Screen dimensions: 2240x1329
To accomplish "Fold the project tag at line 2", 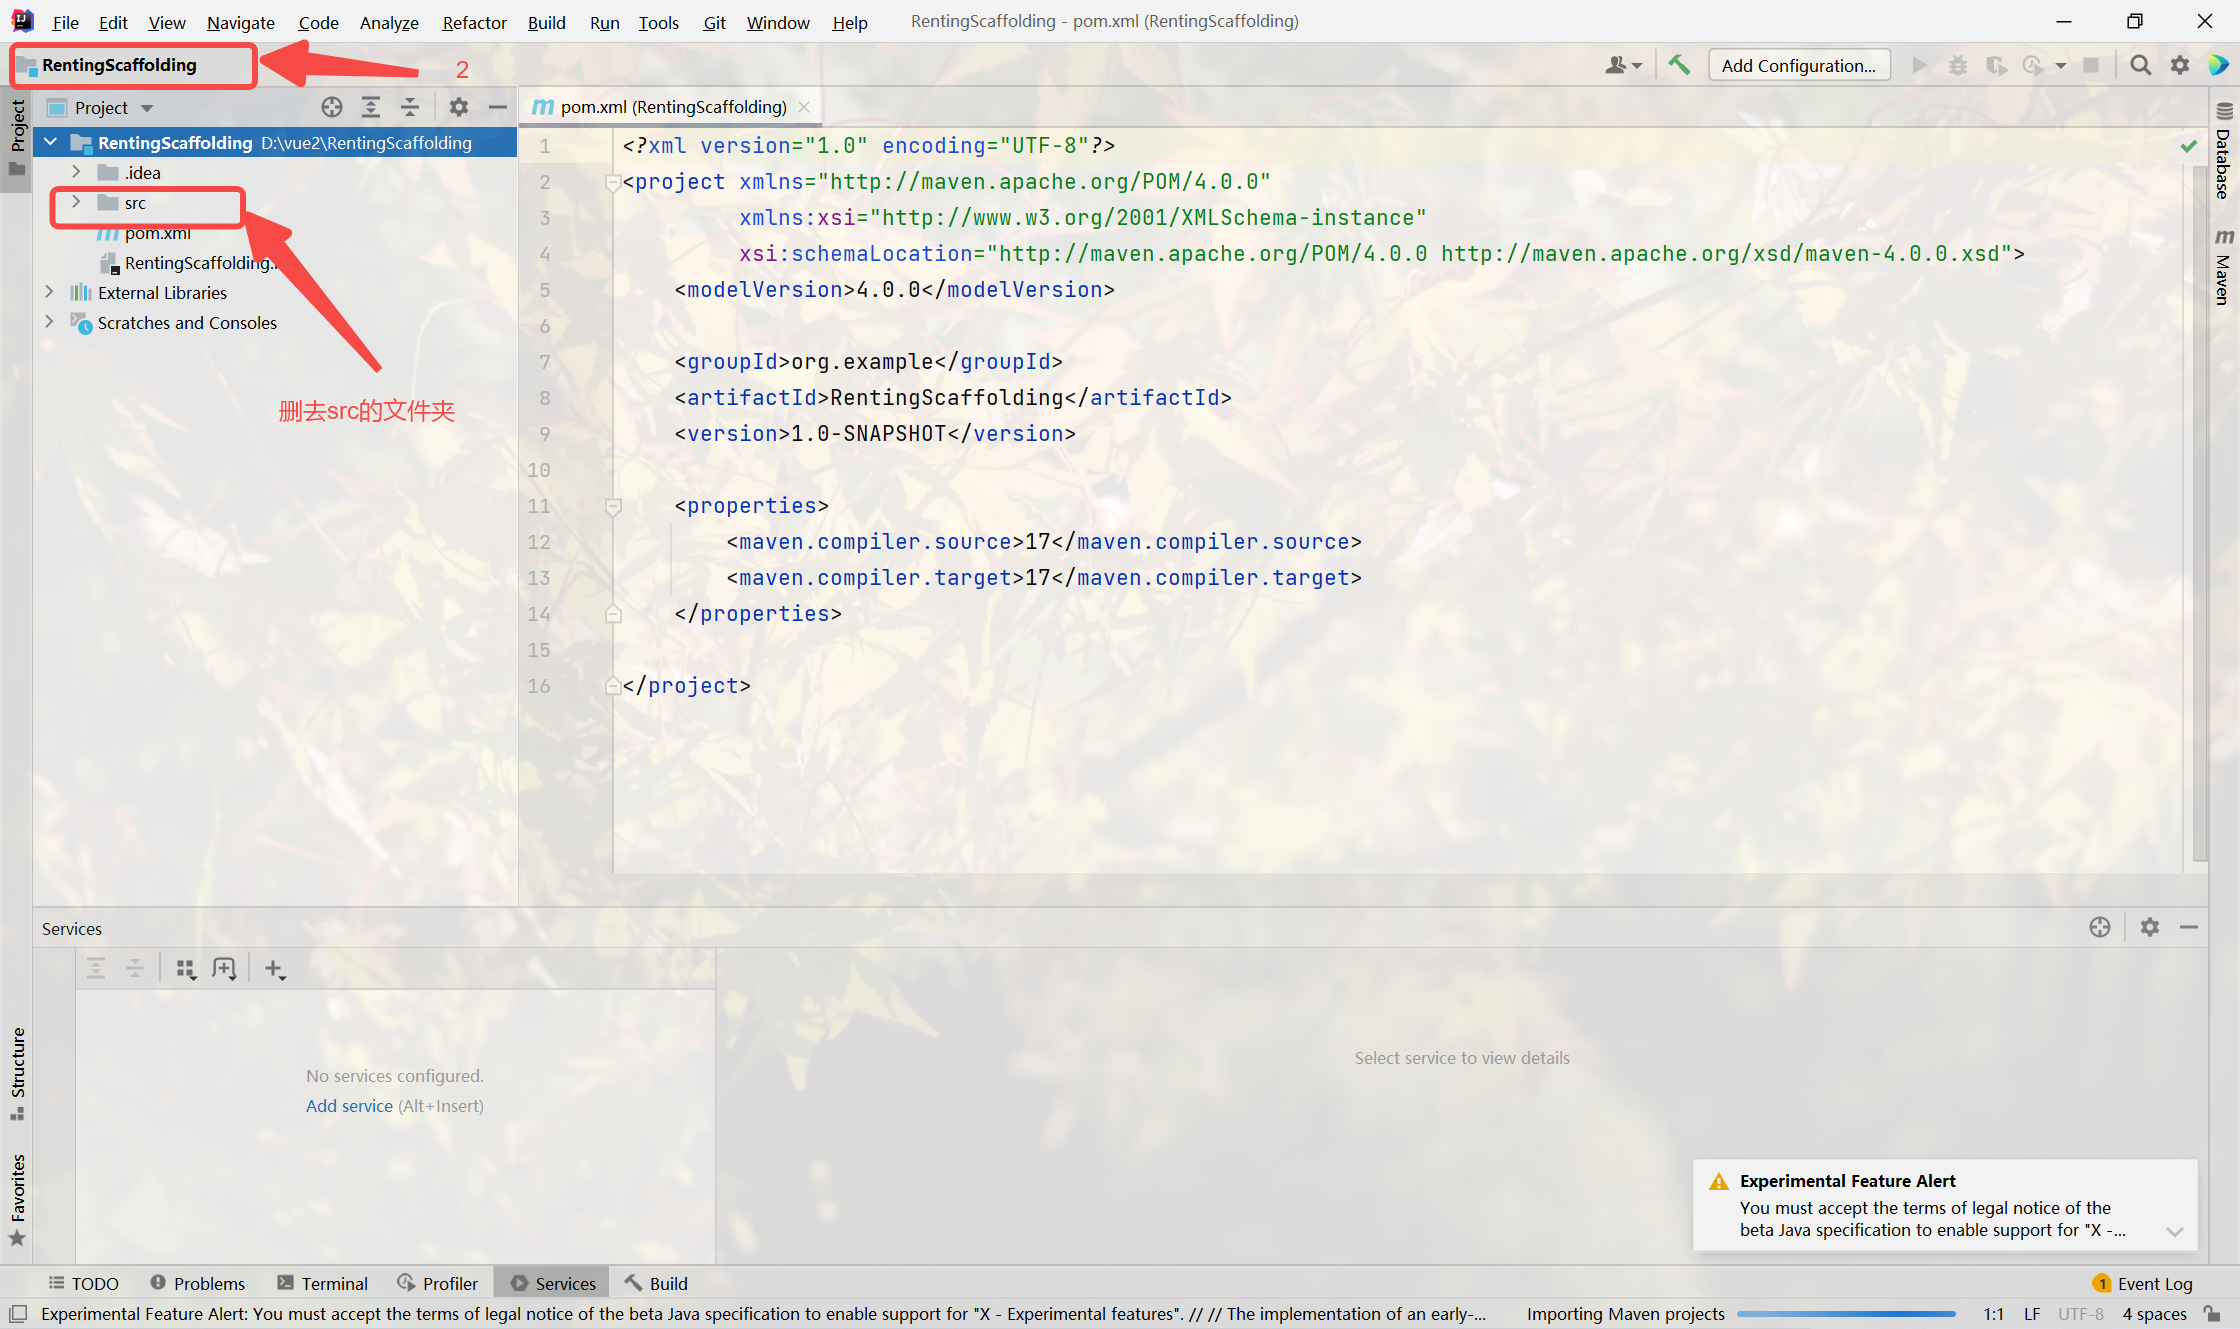I will [613, 182].
